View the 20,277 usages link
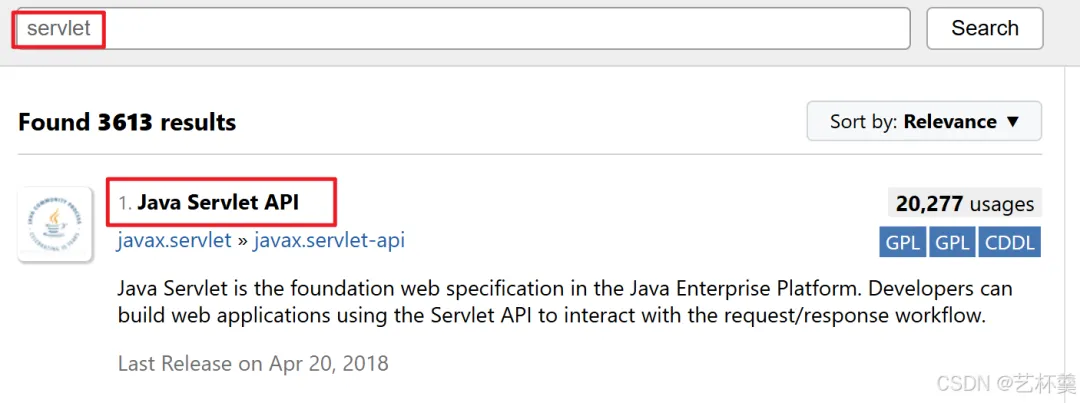The image size is (1080, 403). coord(965,204)
